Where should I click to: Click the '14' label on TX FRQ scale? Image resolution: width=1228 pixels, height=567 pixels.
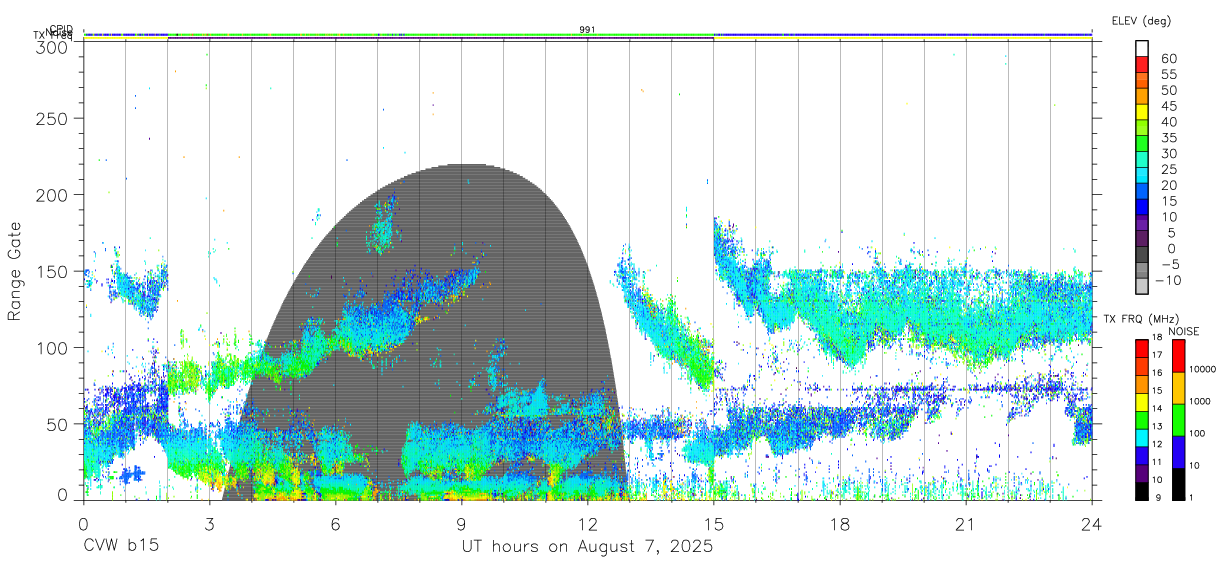pos(1155,408)
